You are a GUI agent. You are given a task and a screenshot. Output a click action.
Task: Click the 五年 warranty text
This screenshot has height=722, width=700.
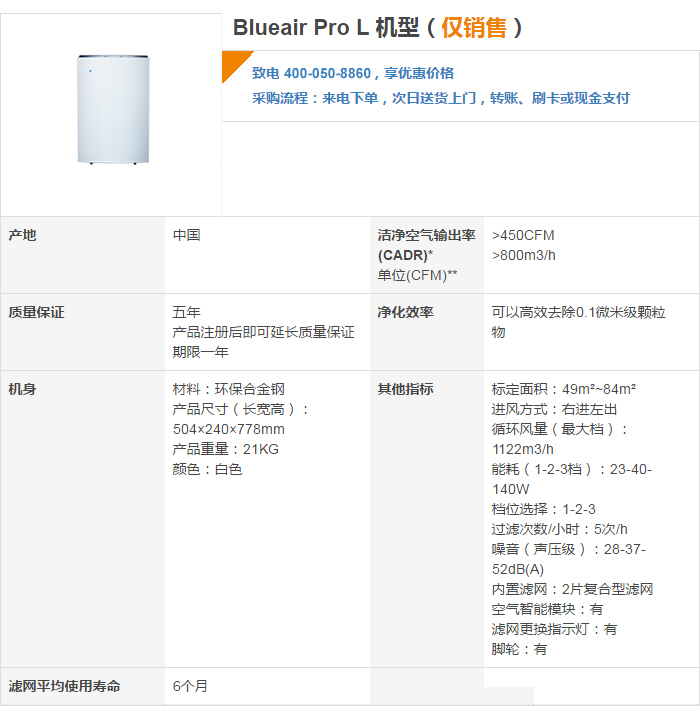tap(187, 312)
